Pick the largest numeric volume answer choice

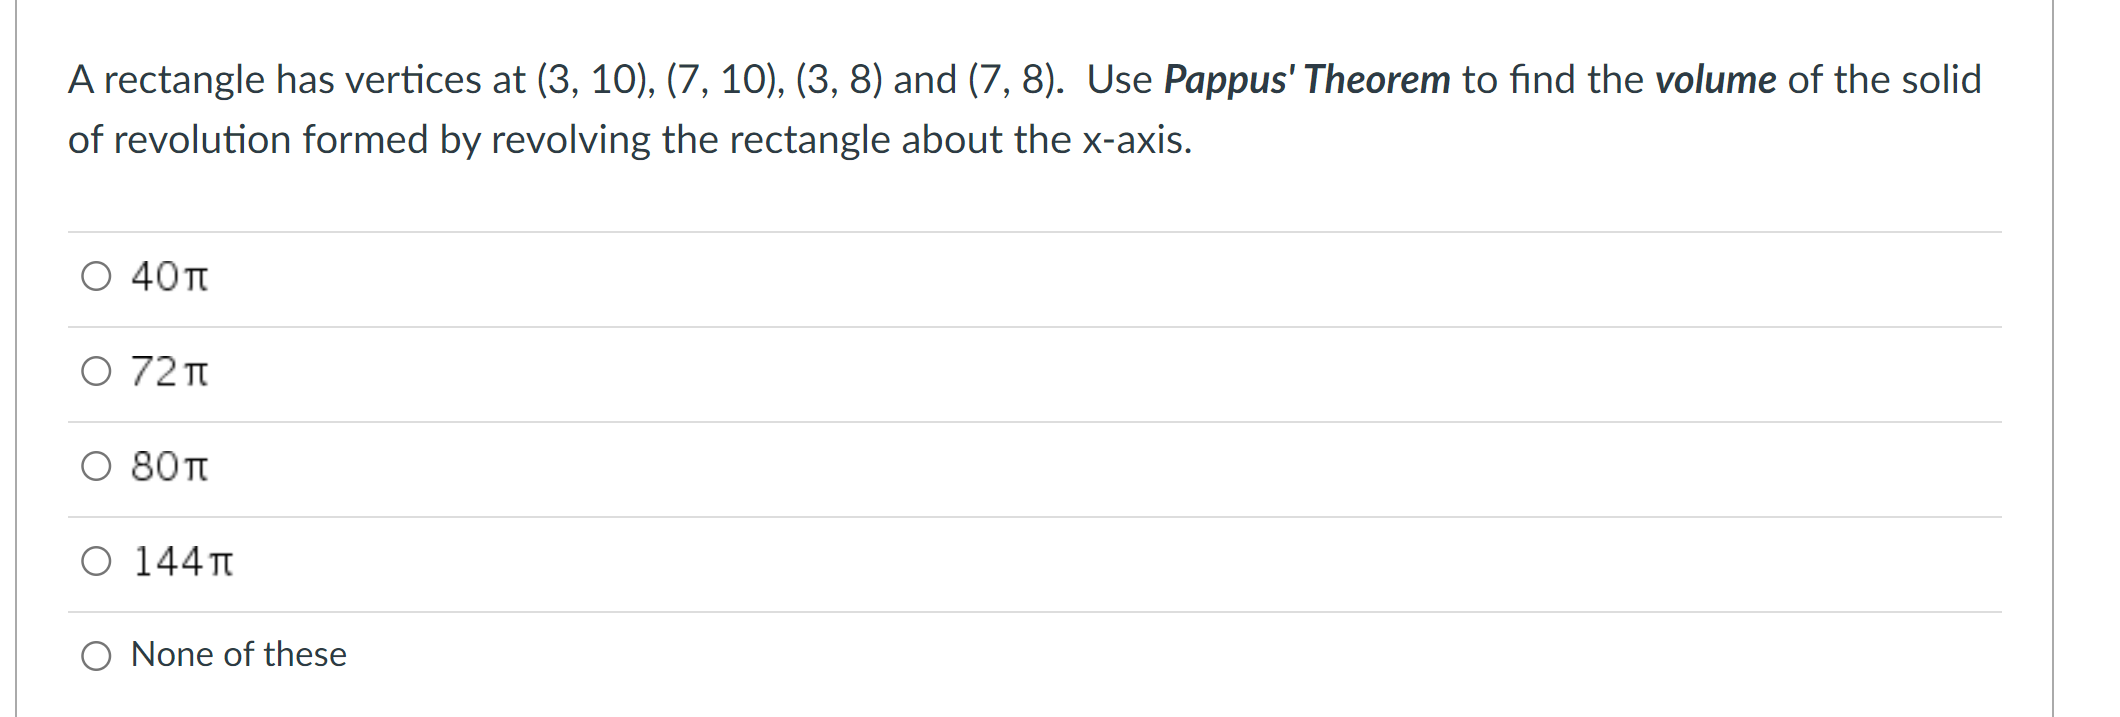pos(183,561)
